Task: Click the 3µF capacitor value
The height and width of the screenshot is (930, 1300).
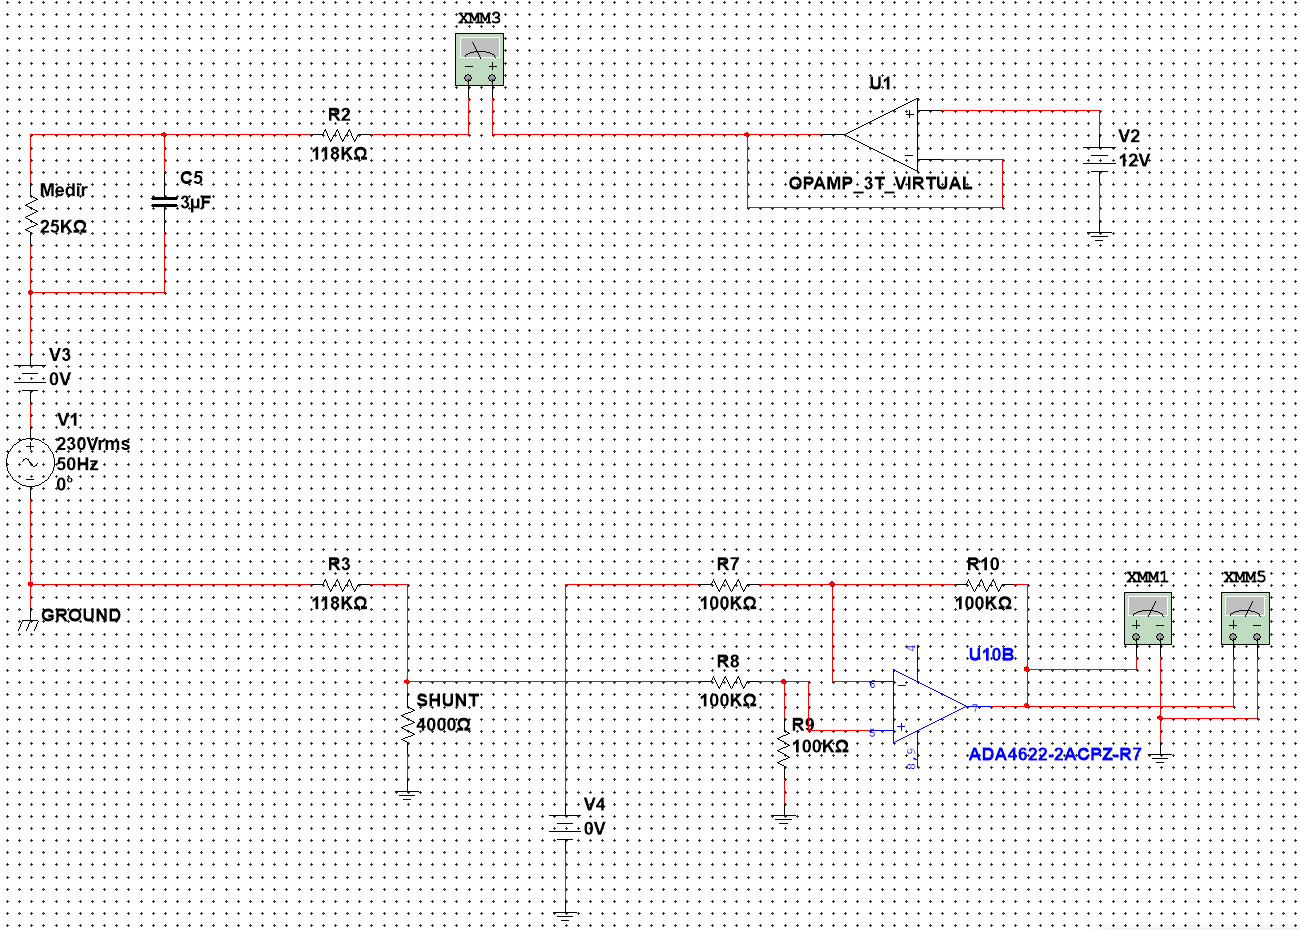Action: 196,202
